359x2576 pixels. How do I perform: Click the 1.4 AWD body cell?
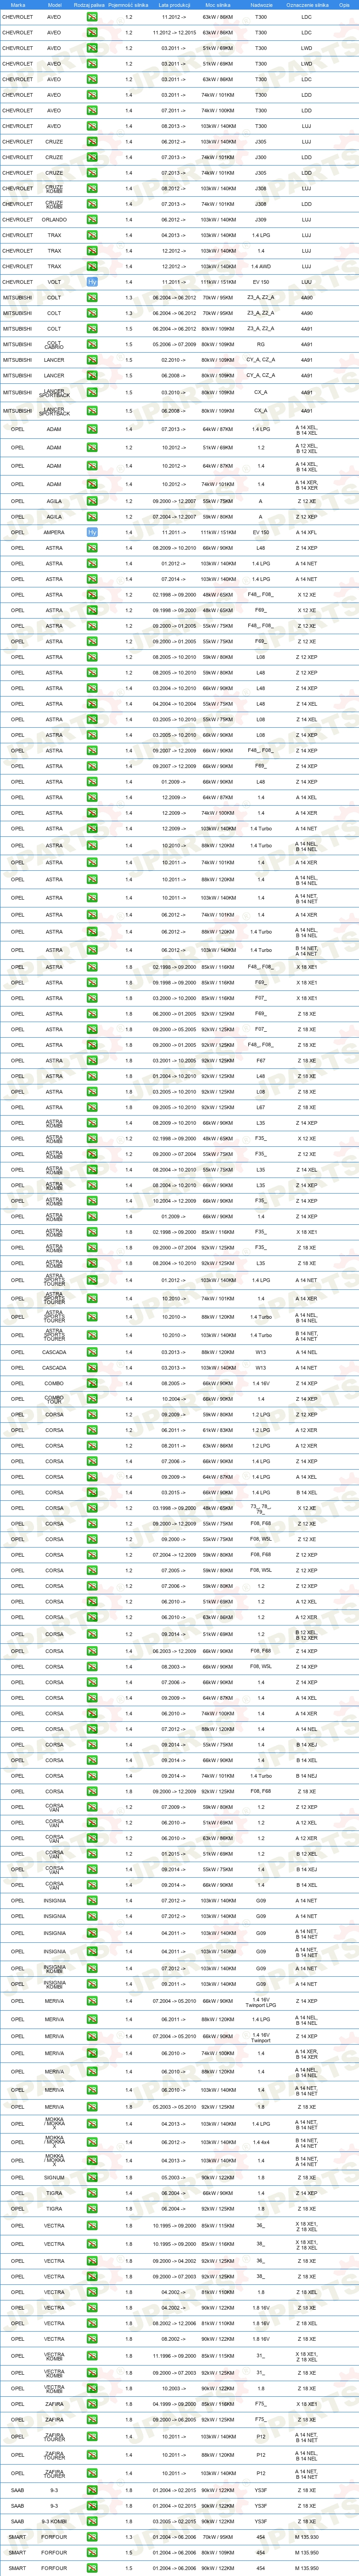click(261, 267)
